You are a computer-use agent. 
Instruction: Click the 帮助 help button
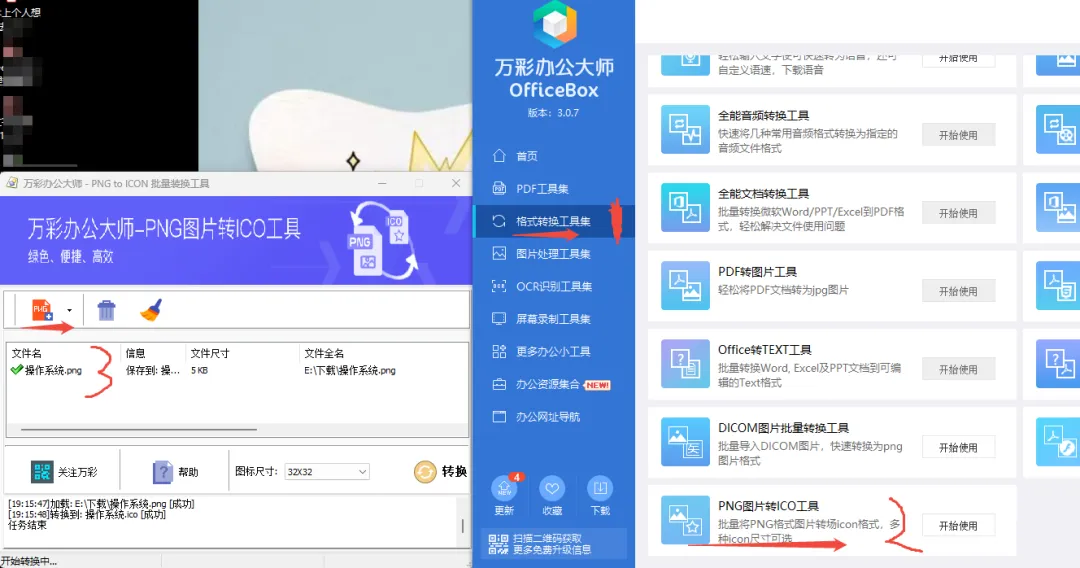click(175, 472)
